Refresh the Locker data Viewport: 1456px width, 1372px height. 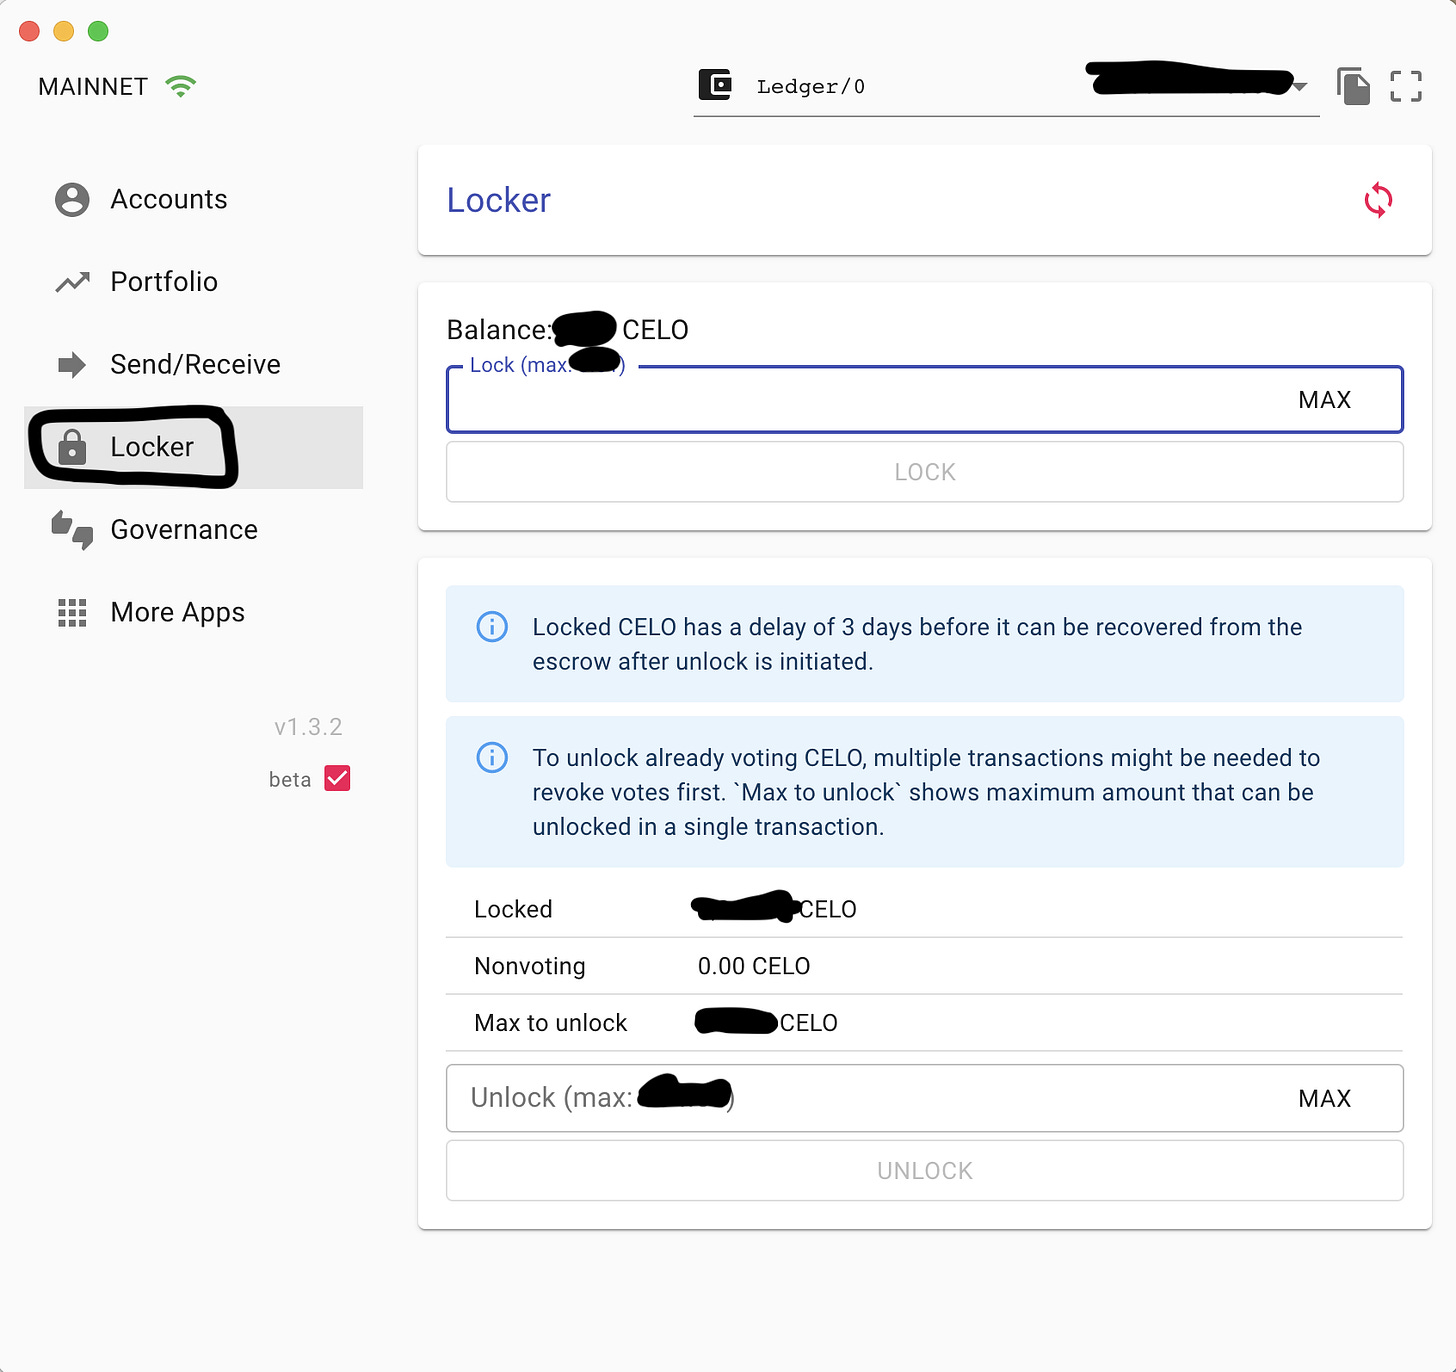[x=1378, y=200]
